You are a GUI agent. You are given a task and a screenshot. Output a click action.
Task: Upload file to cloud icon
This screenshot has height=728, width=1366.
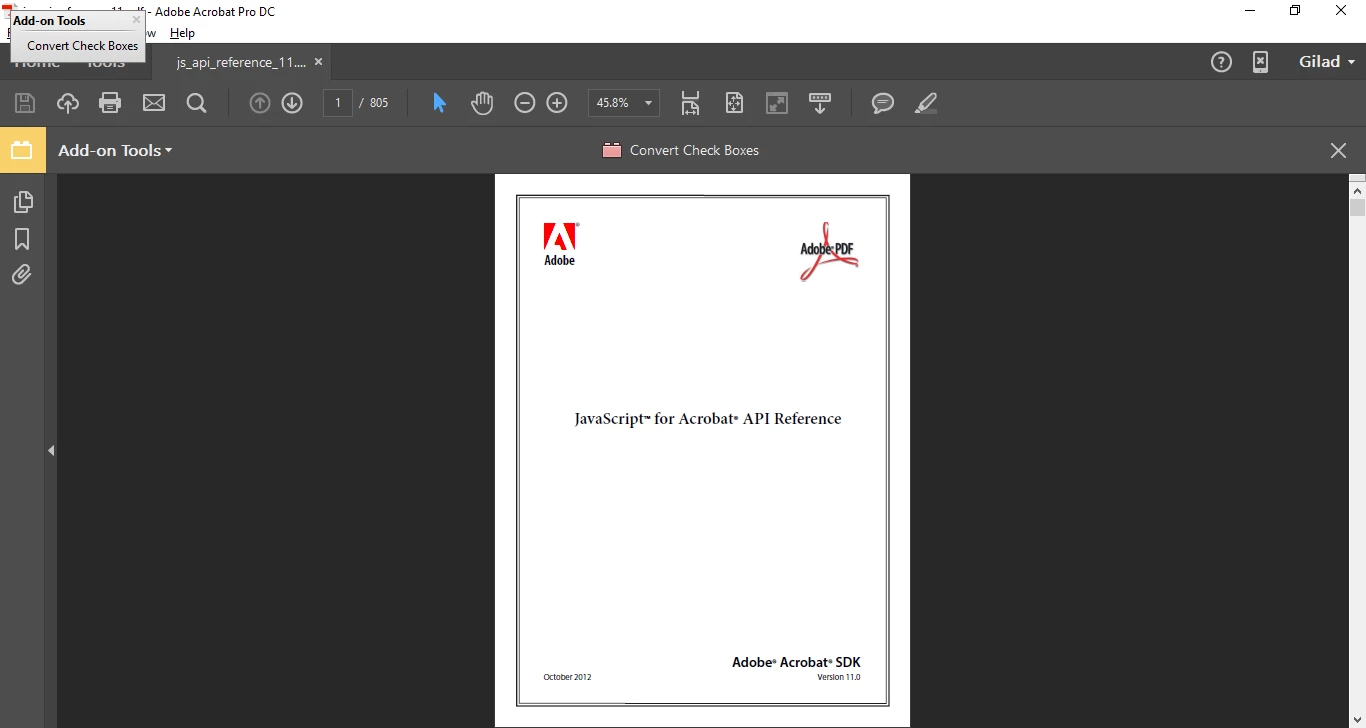(x=67, y=103)
